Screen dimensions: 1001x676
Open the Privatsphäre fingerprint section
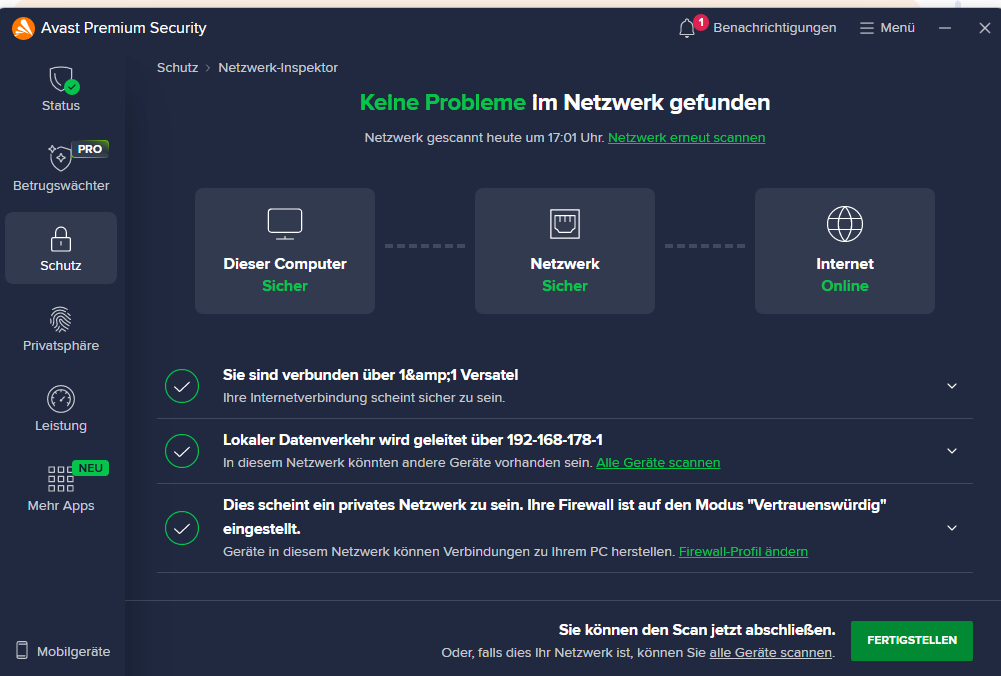click(61, 320)
